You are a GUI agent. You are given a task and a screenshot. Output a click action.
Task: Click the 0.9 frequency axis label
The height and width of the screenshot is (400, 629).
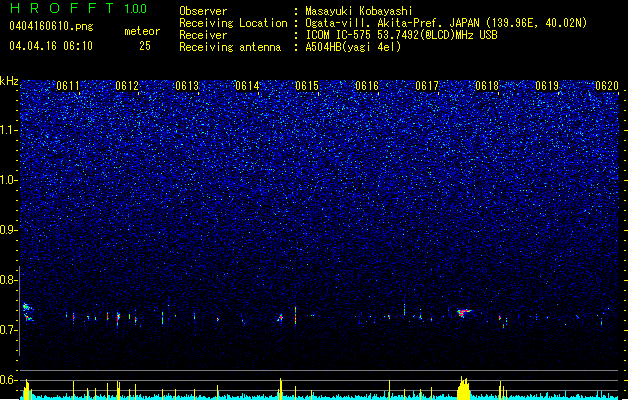click(x=9, y=229)
